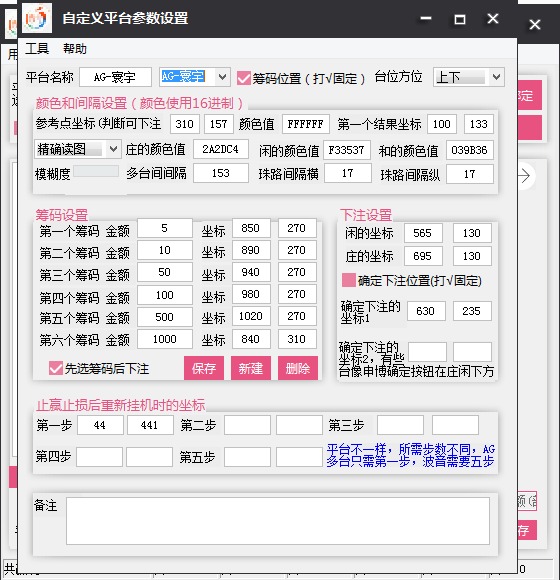Image resolution: width=560 pixels, height=580 pixels.
Task: Minimize the 自定义平台参数设置 window
Action: 426,18
